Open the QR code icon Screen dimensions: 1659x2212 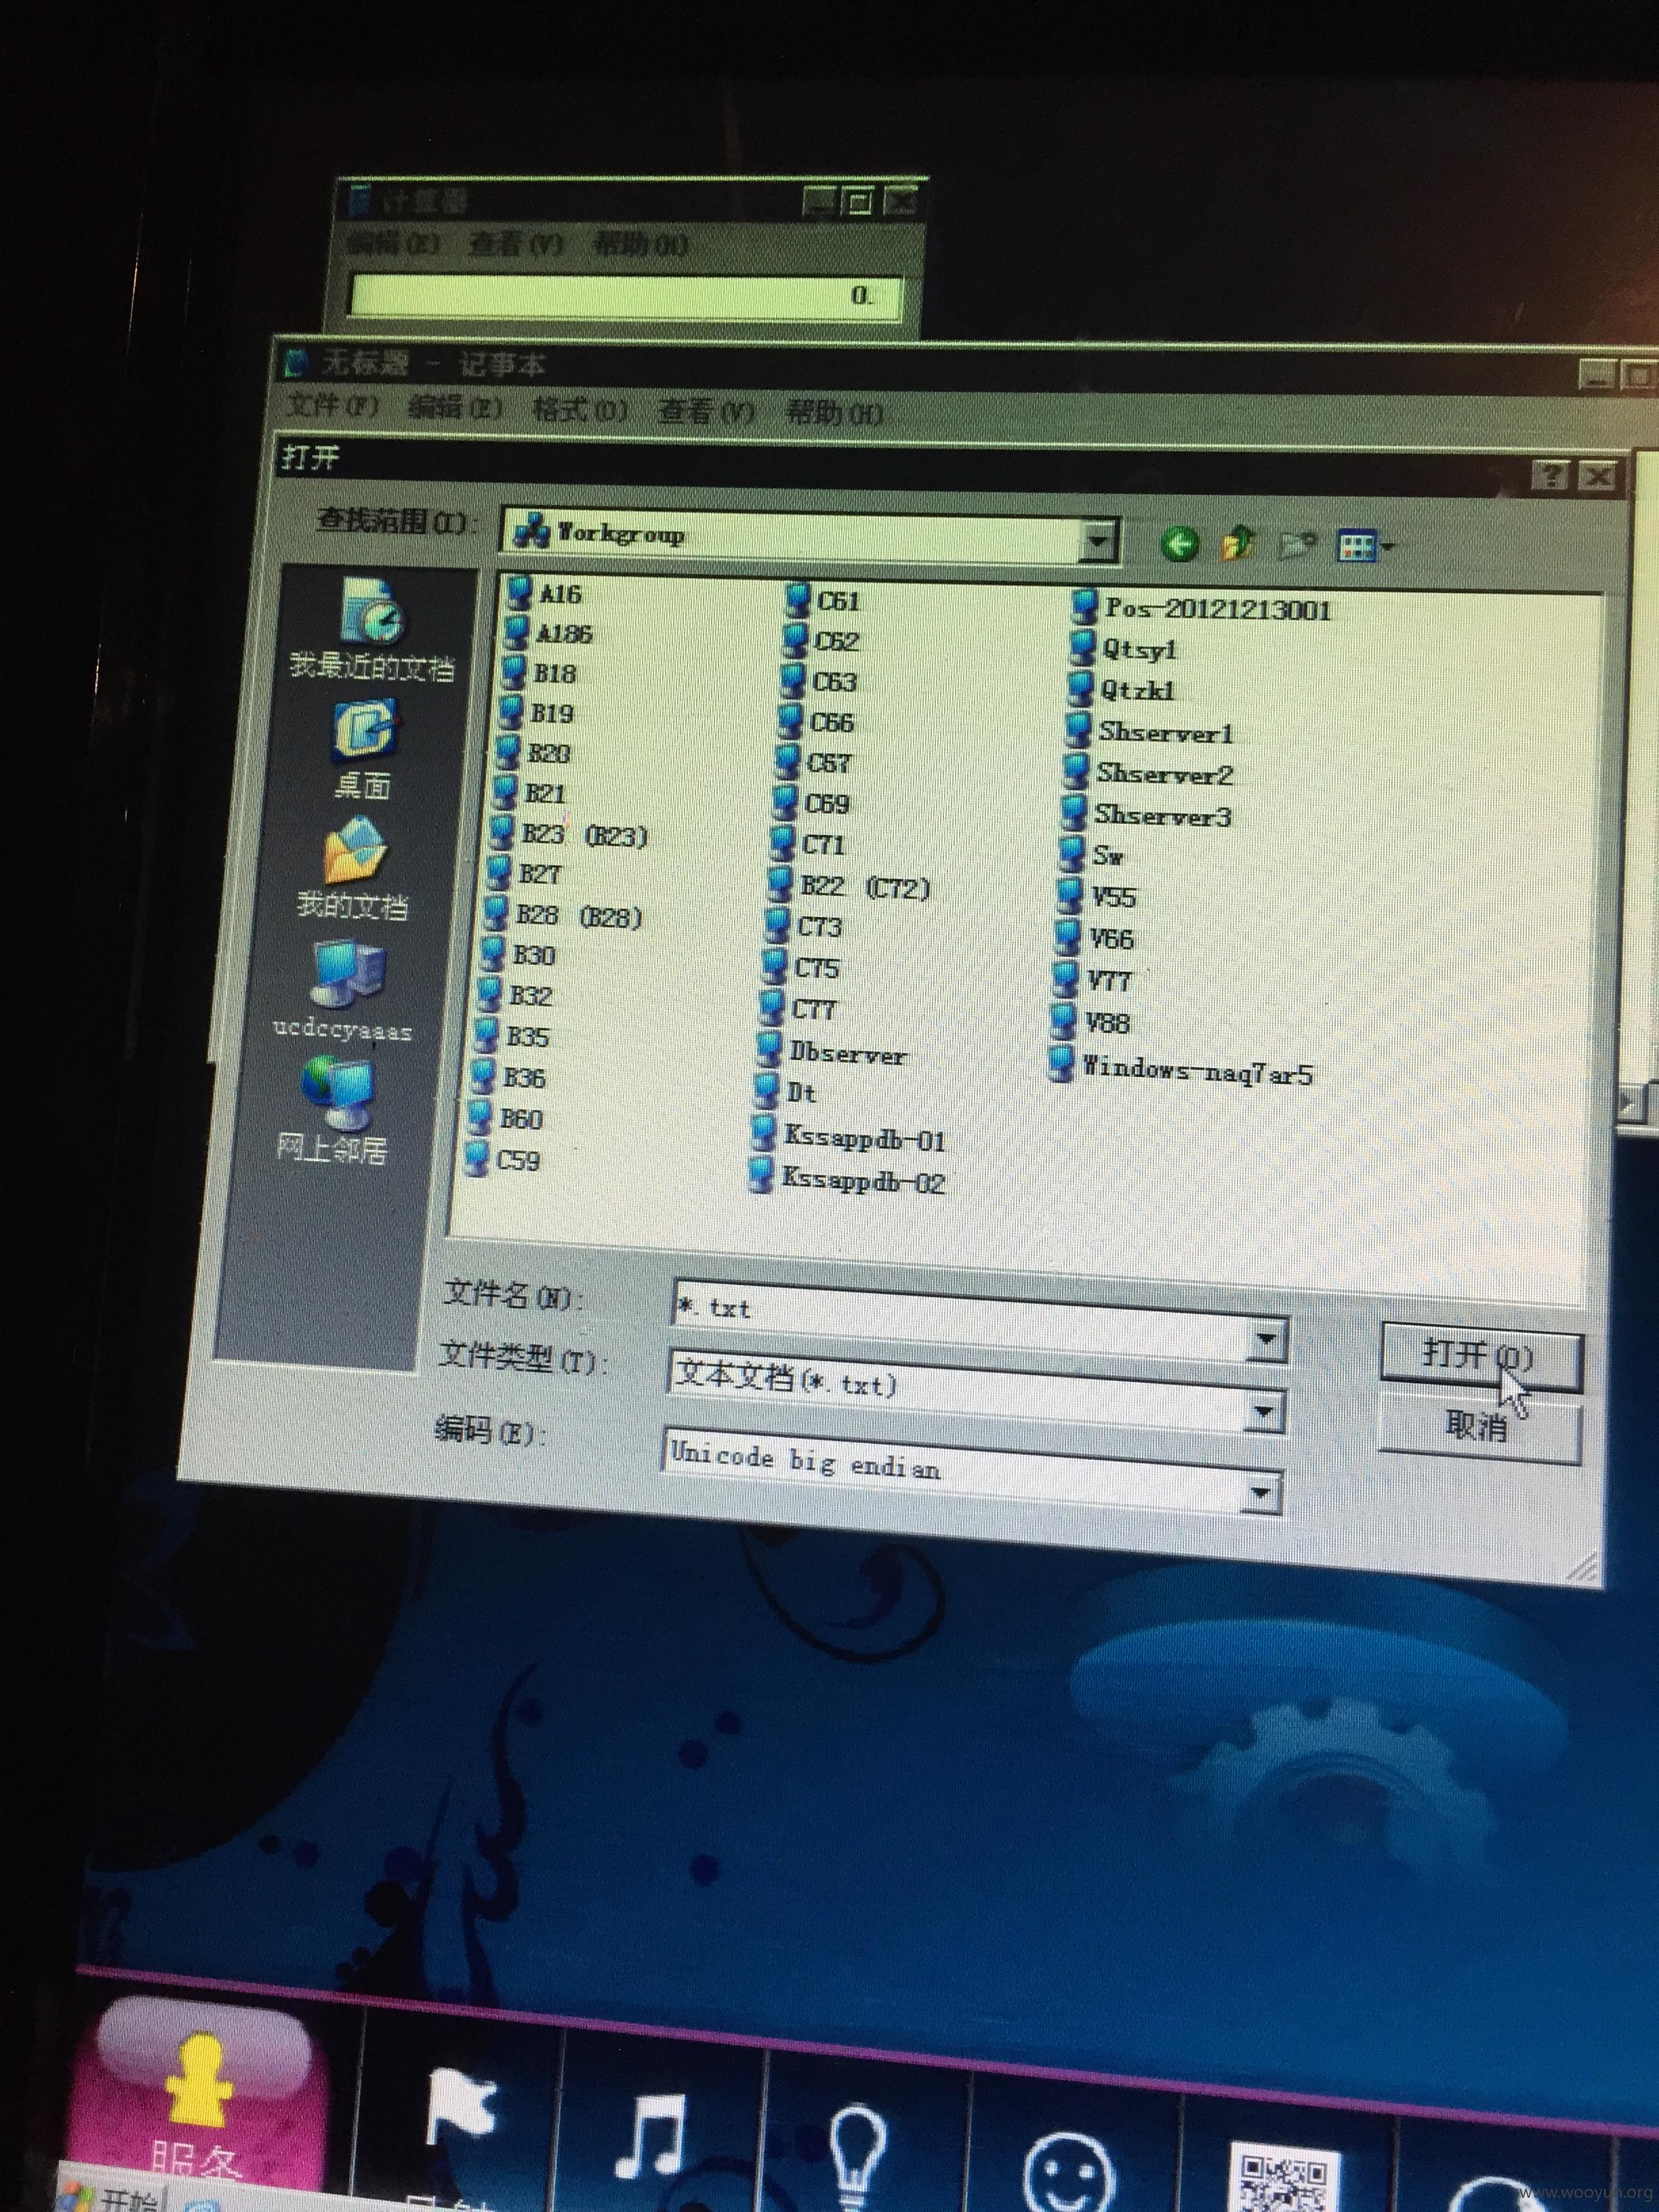[1283, 2178]
